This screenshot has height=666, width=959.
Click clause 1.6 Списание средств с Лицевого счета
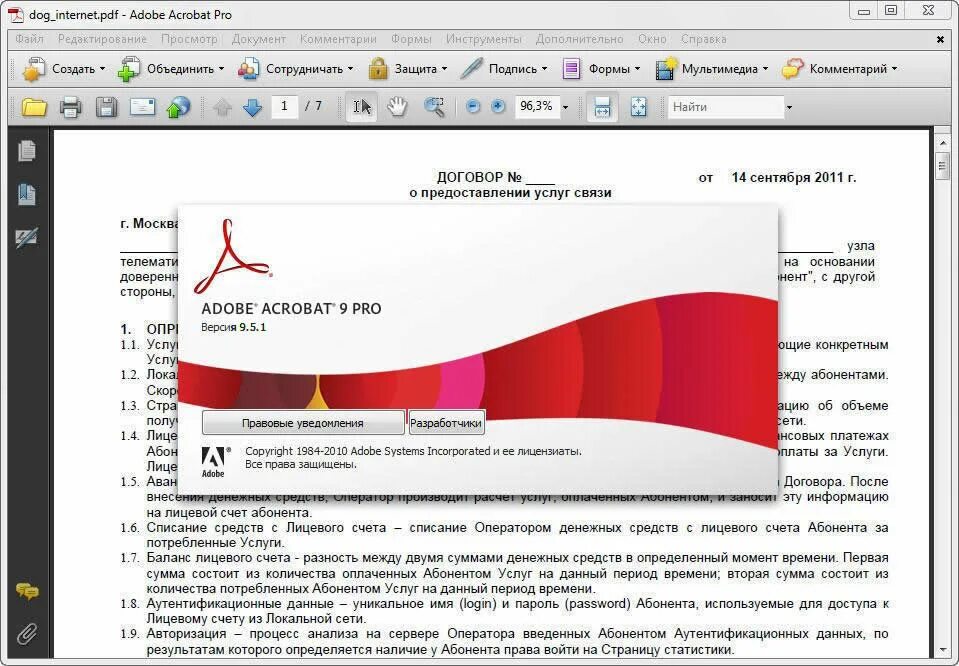(504, 535)
